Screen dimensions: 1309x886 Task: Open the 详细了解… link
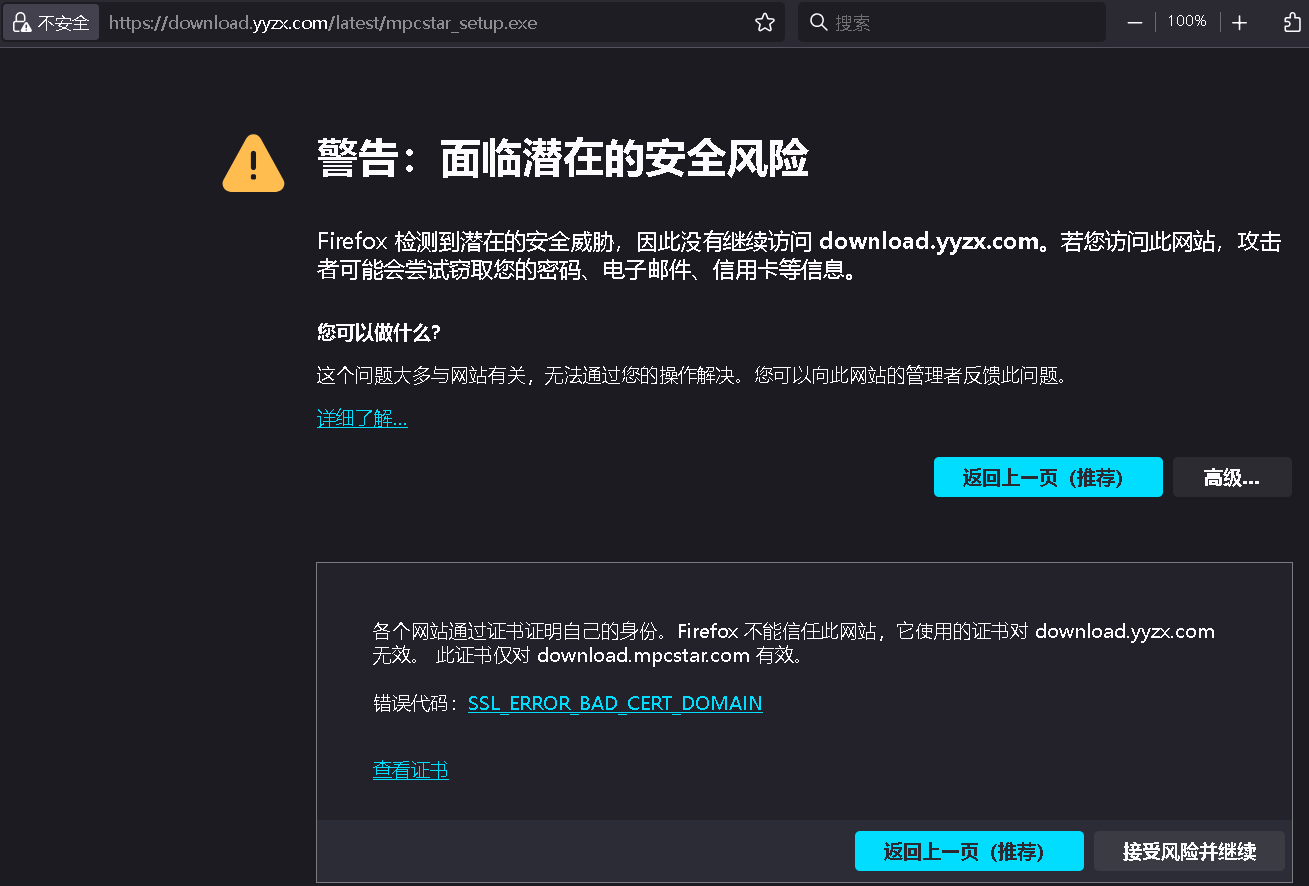click(x=362, y=419)
